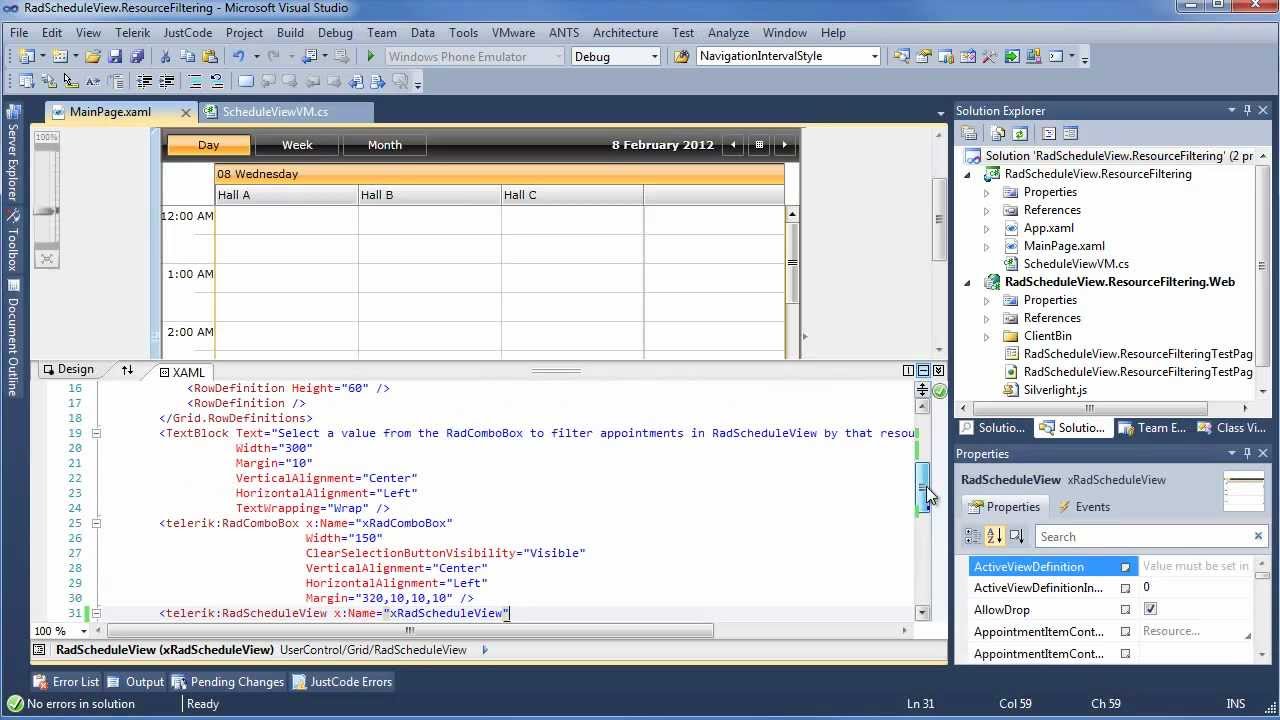Screen dimensions: 1280x720
Task: Select App.xaml in Solution Explorer
Action: [x=1048, y=228]
